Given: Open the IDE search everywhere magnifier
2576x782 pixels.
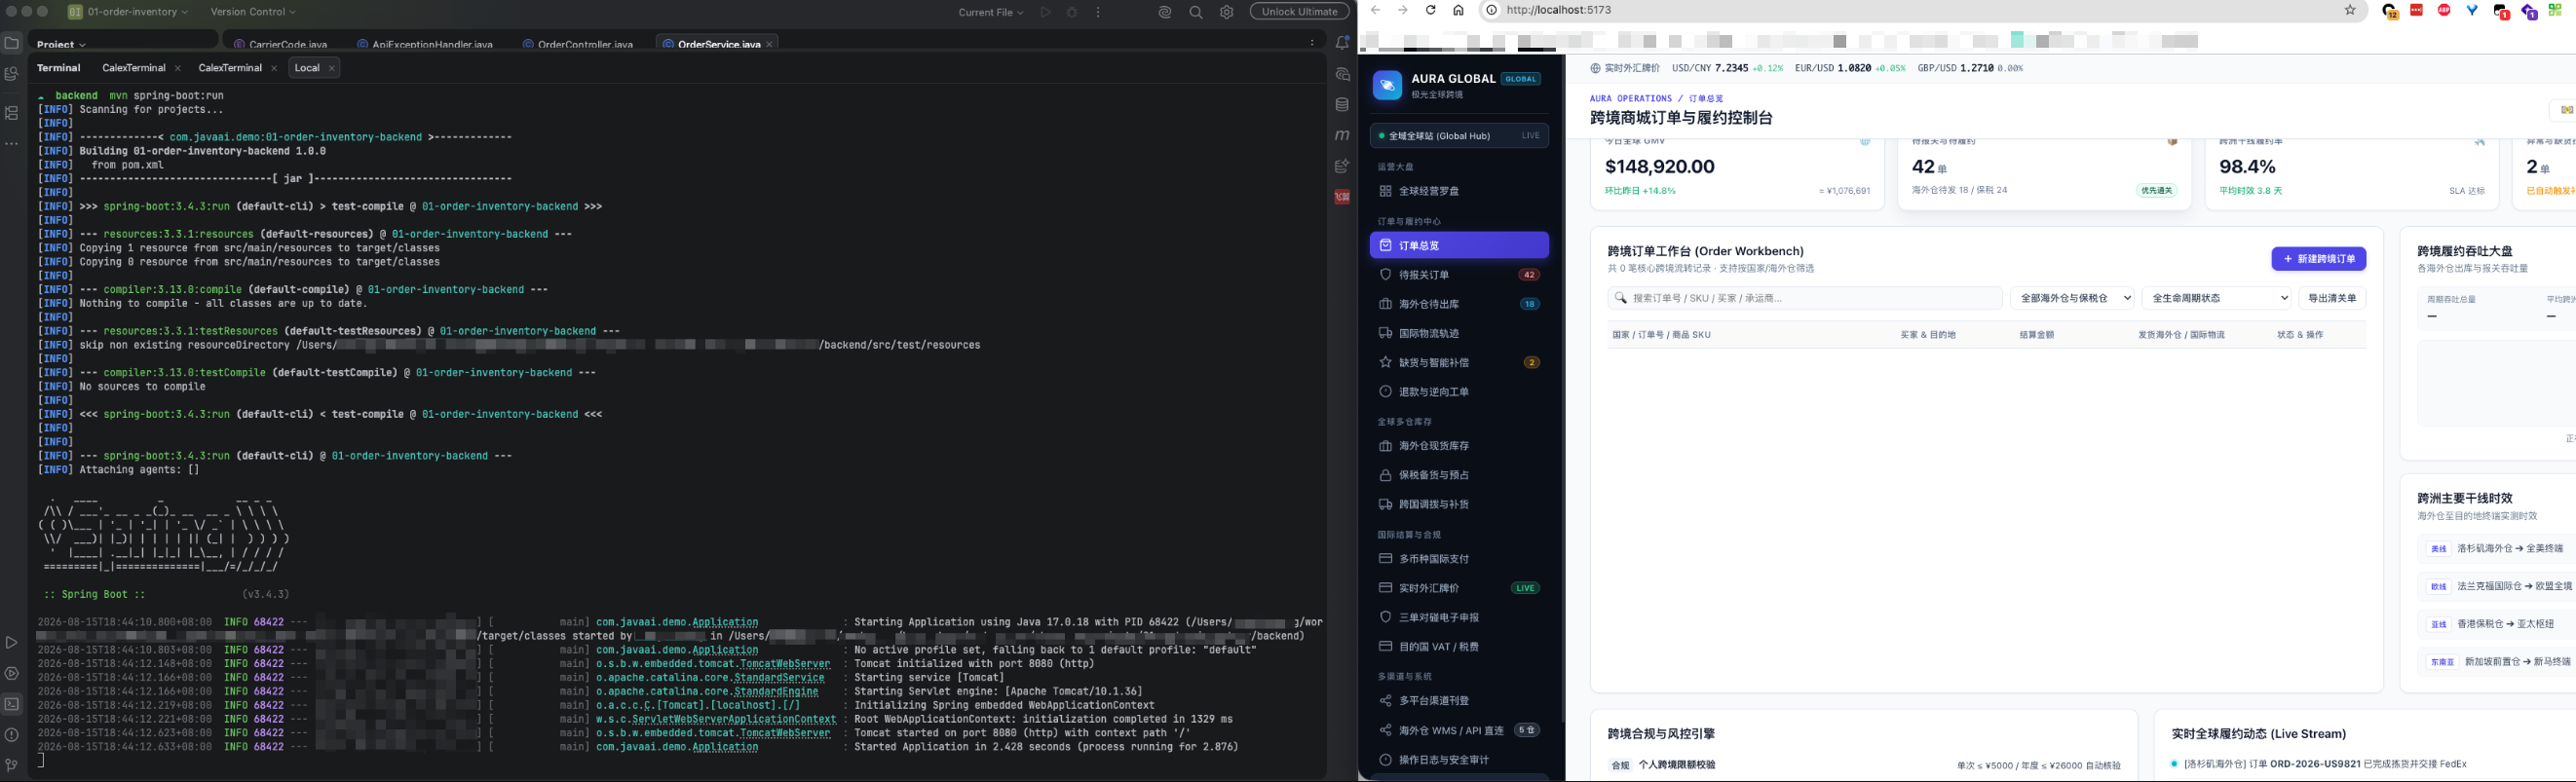Looking at the screenshot, I should pos(1196,12).
